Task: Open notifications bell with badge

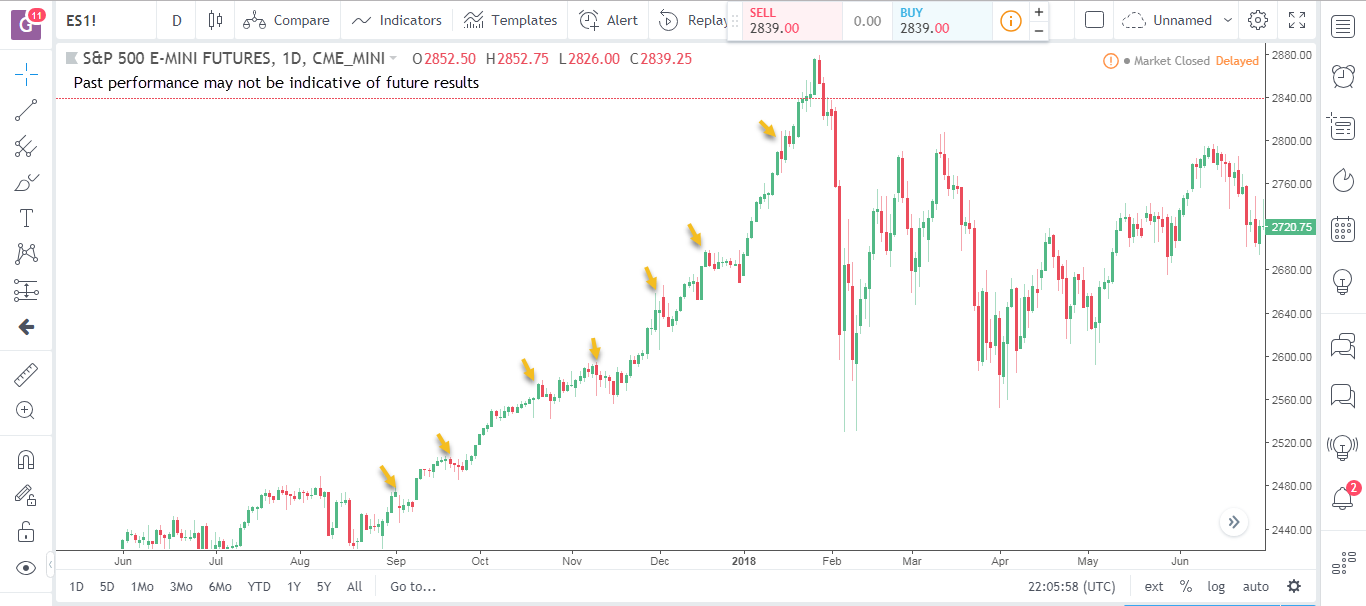Action: 1343,497
